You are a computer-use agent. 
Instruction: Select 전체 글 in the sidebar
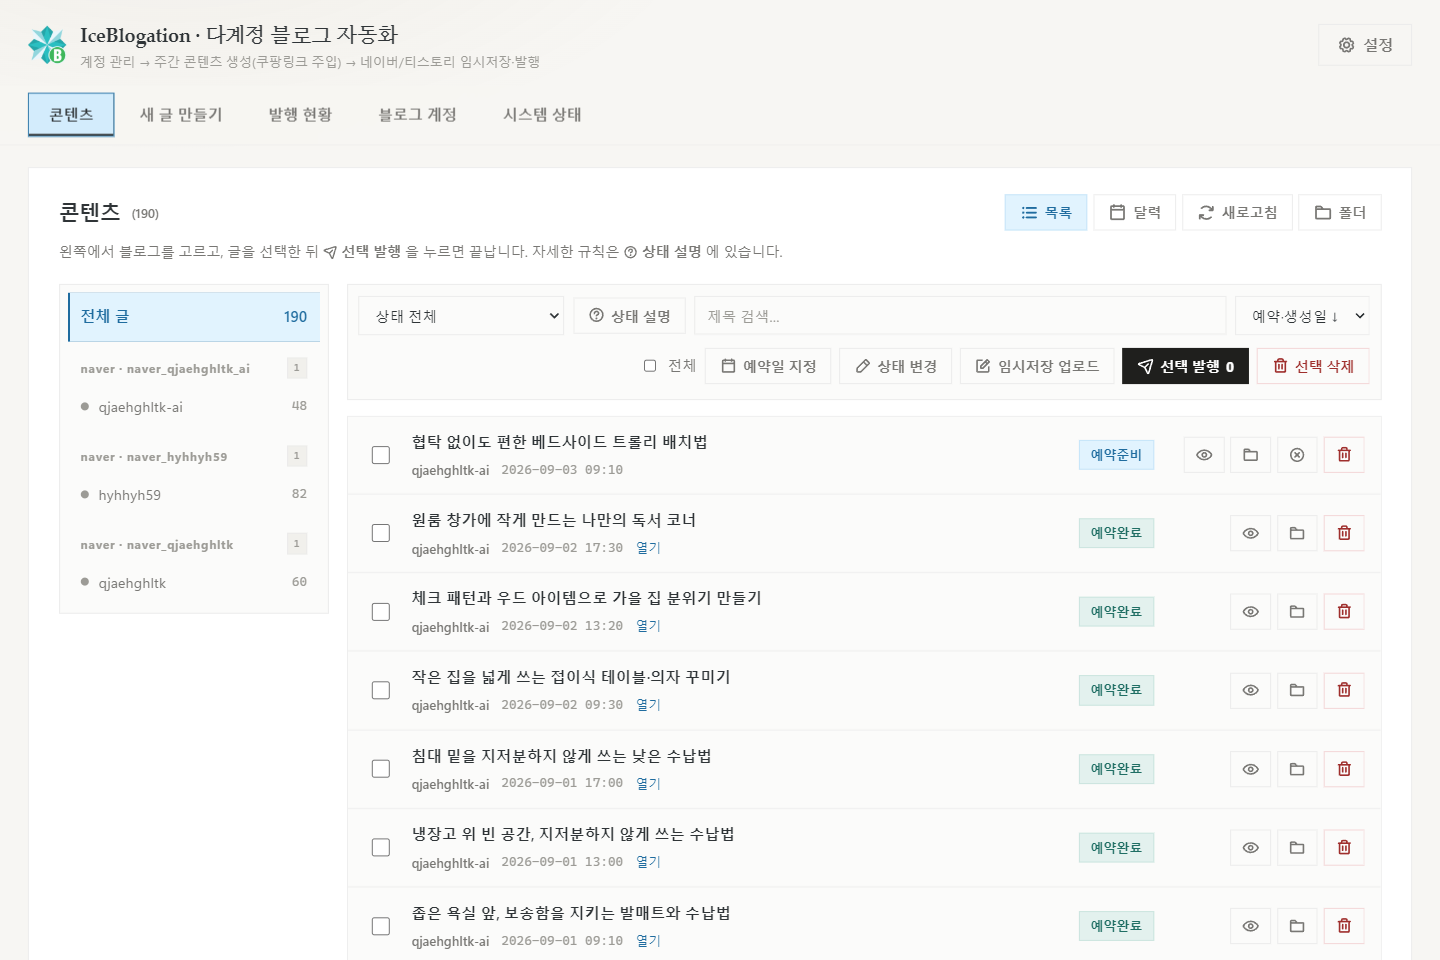194,316
